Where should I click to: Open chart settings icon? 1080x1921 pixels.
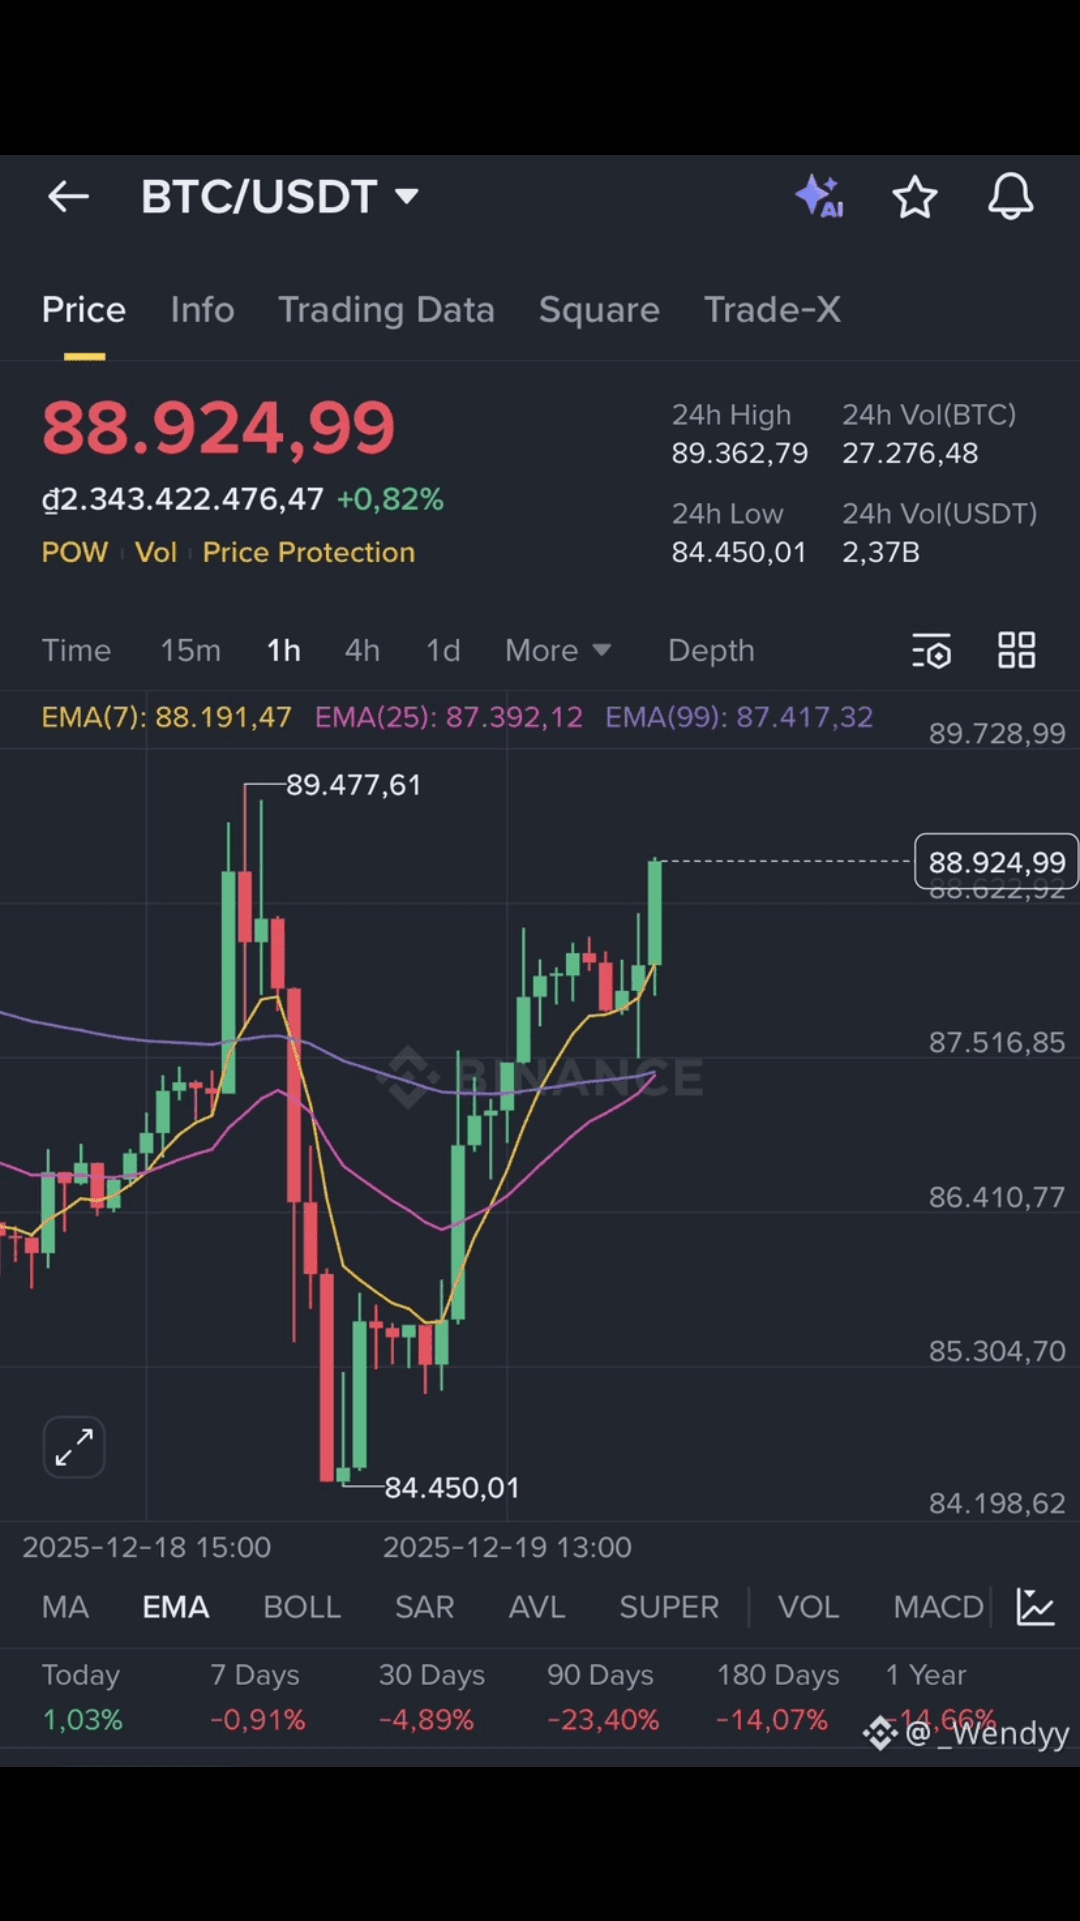click(931, 651)
